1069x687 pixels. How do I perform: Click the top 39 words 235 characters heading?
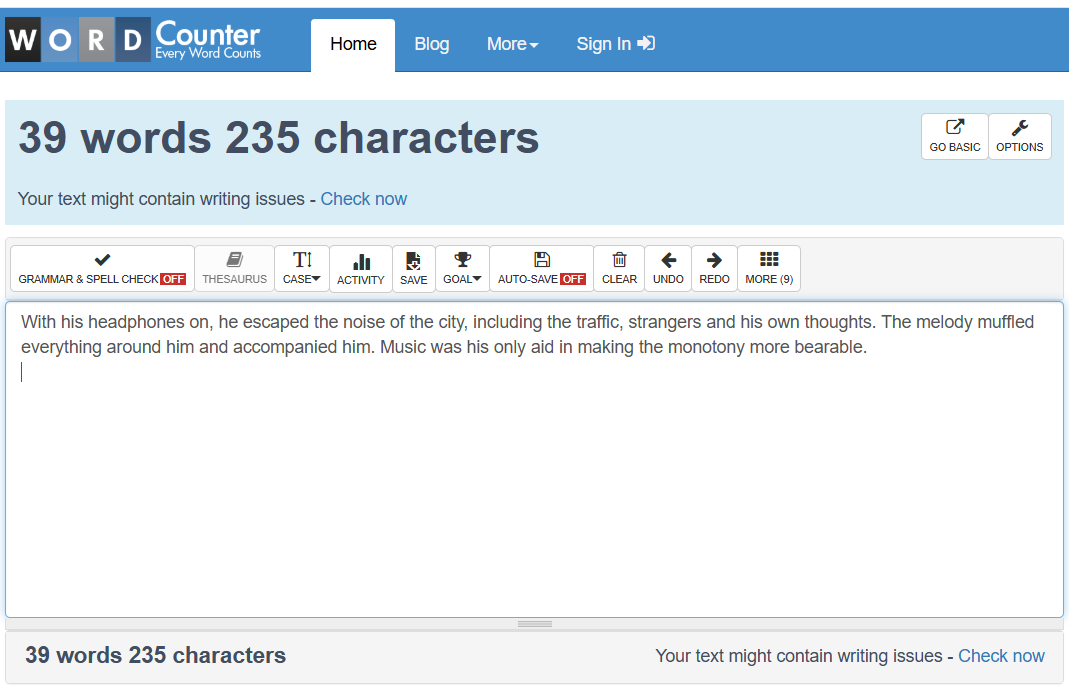point(278,138)
